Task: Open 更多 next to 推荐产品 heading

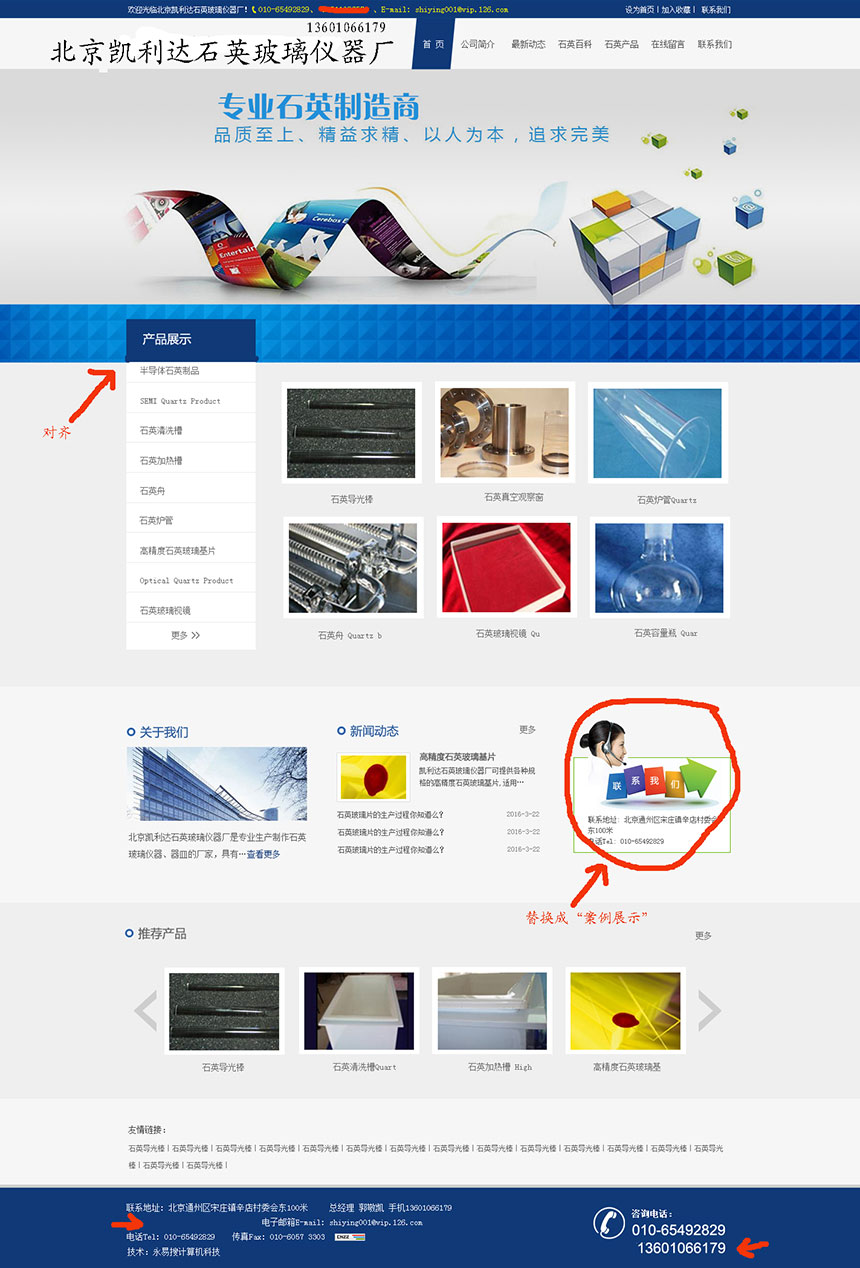Action: tap(704, 936)
